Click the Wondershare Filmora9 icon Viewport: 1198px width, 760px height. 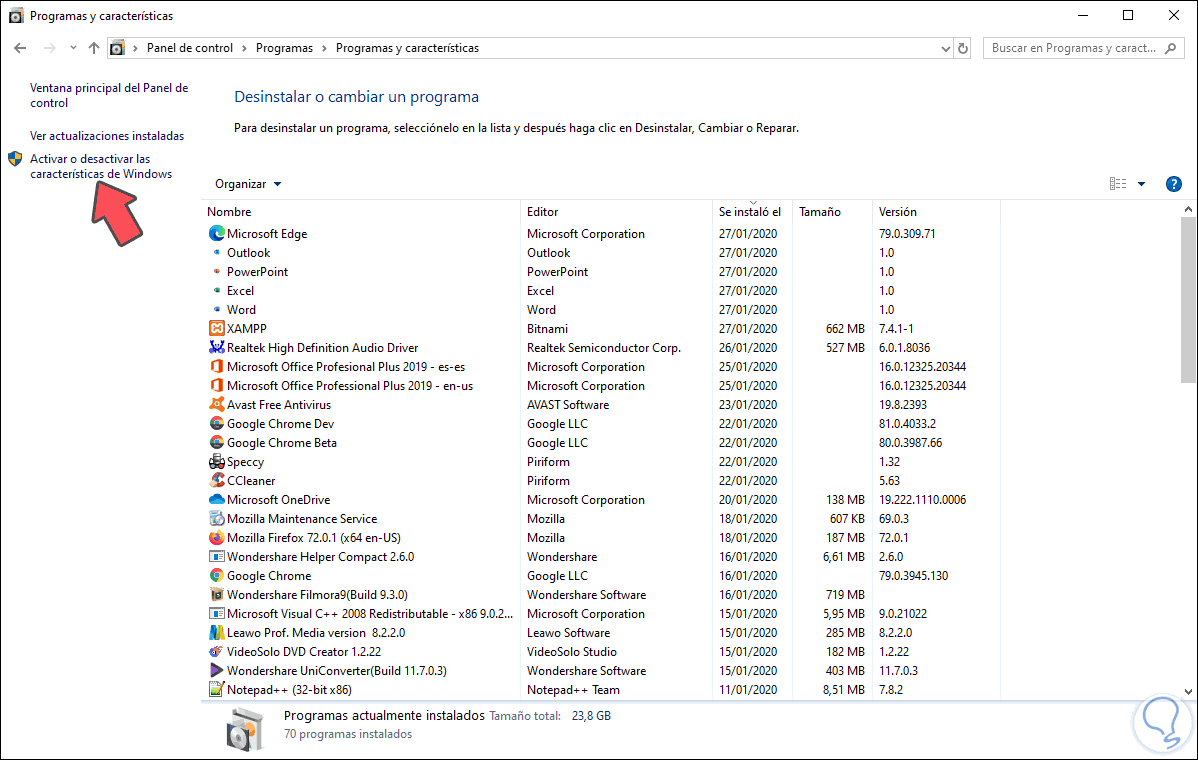[216, 594]
